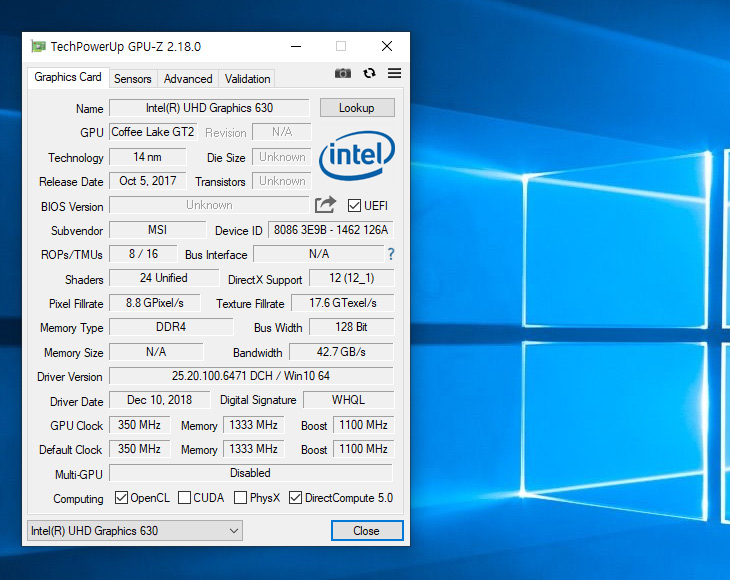The height and width of the screenshot is (580, 730).
Task: Switch to the Advanced tab
Action: (188, 79)
